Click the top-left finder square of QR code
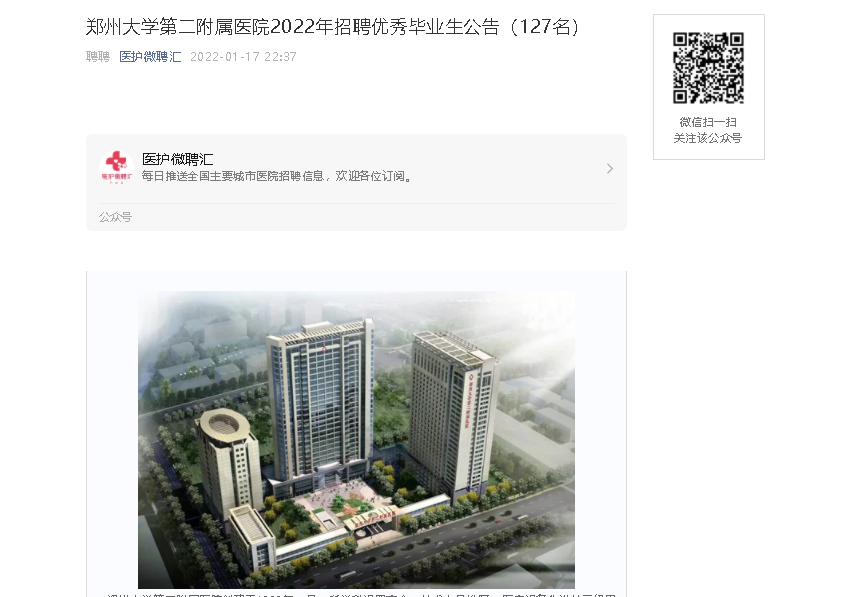 click(680, 39)
